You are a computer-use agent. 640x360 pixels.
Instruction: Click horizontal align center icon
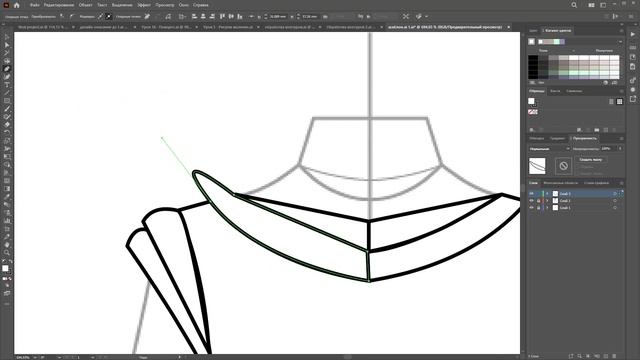pos(203,16)
